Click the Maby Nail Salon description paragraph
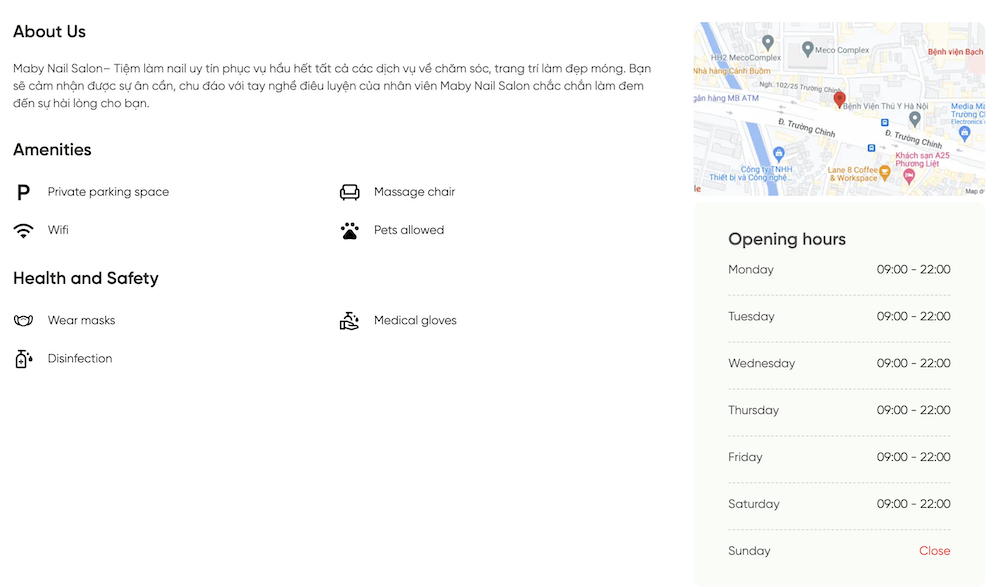The height and width of the screenshot is (587, 1000). pos(332,85)
